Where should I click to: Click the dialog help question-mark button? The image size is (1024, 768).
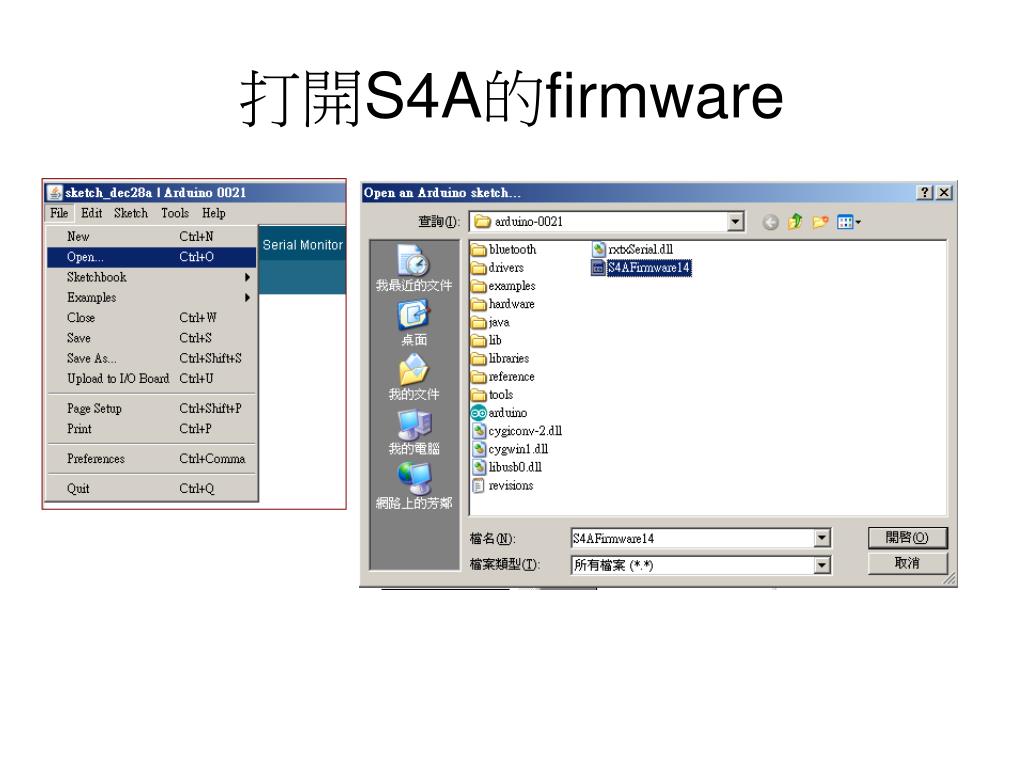click(925, 193)
